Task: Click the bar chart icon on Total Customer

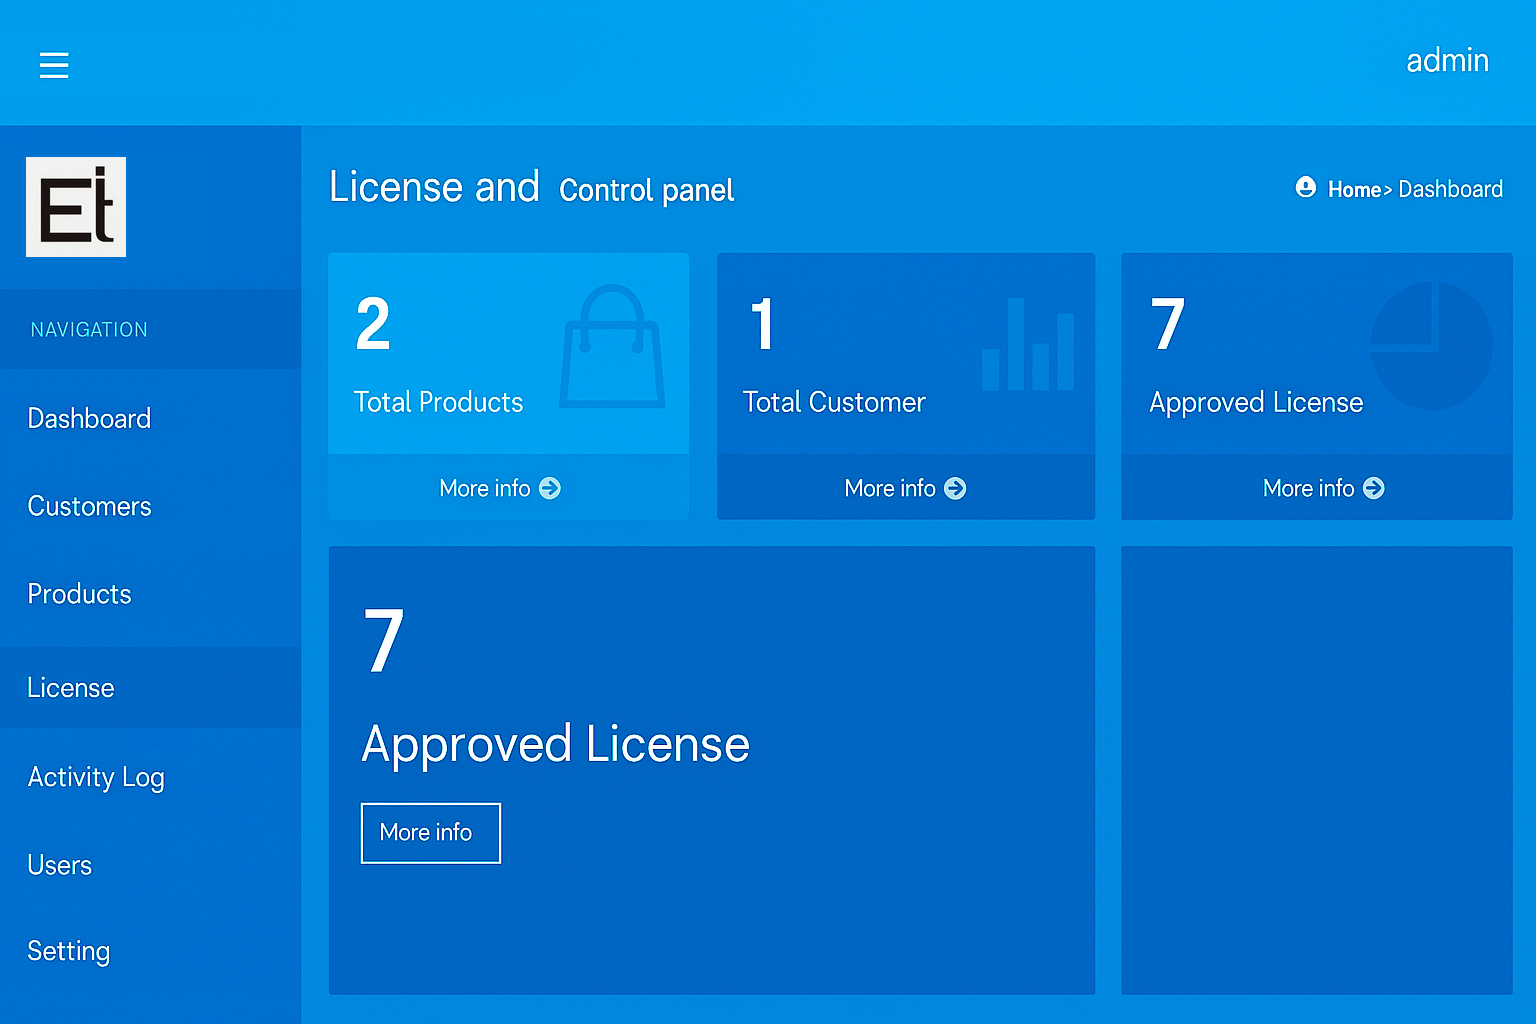Action: [x=1028, y=345]
